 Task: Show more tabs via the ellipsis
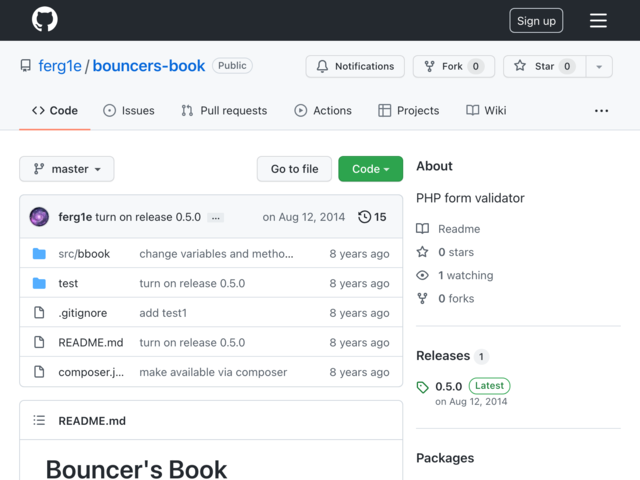tap(601, 111)
